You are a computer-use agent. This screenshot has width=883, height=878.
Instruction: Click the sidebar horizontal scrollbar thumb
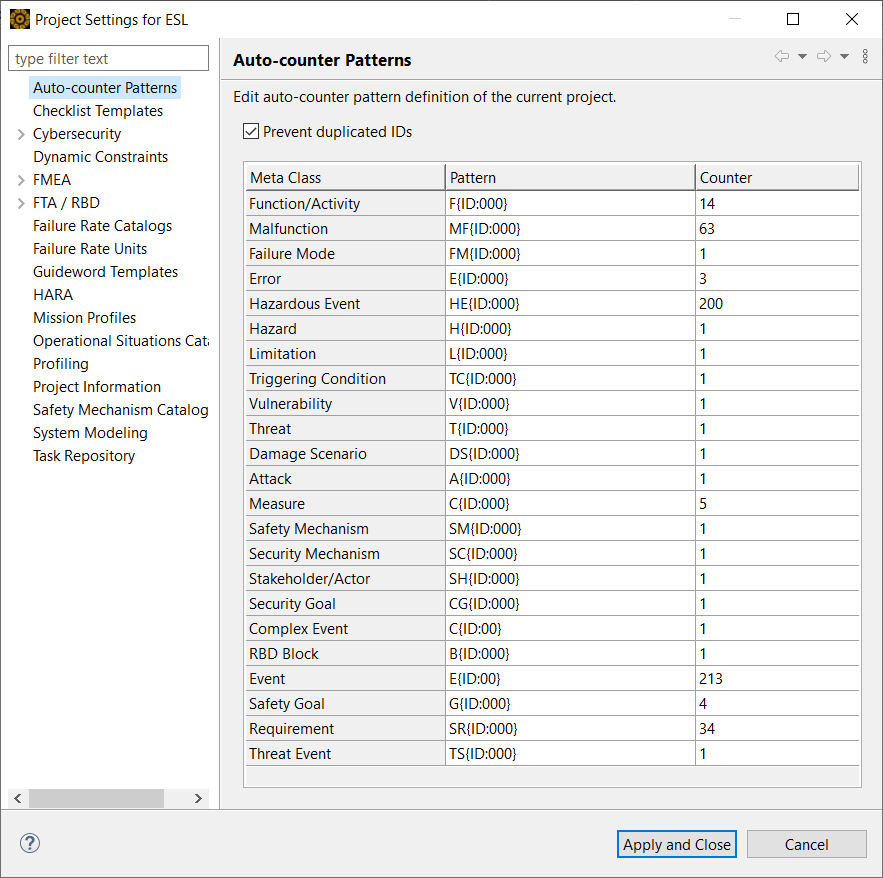[x=96, y=798]
